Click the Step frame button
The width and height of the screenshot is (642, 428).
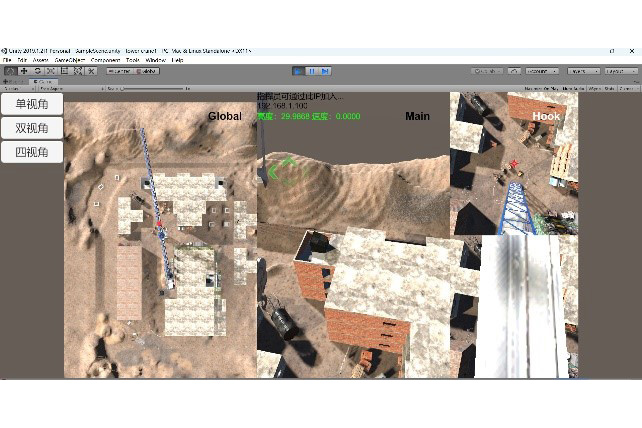pyautogui.click(x=324, y=71)
